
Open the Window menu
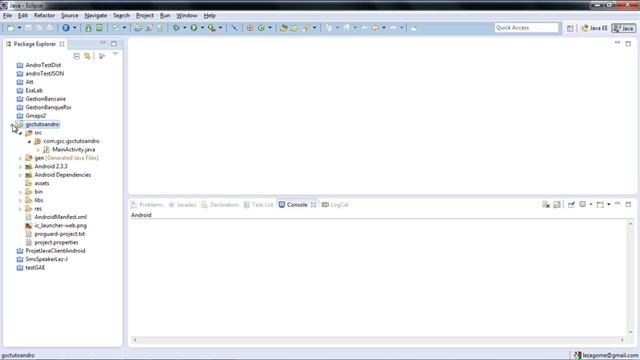(187, 16)
